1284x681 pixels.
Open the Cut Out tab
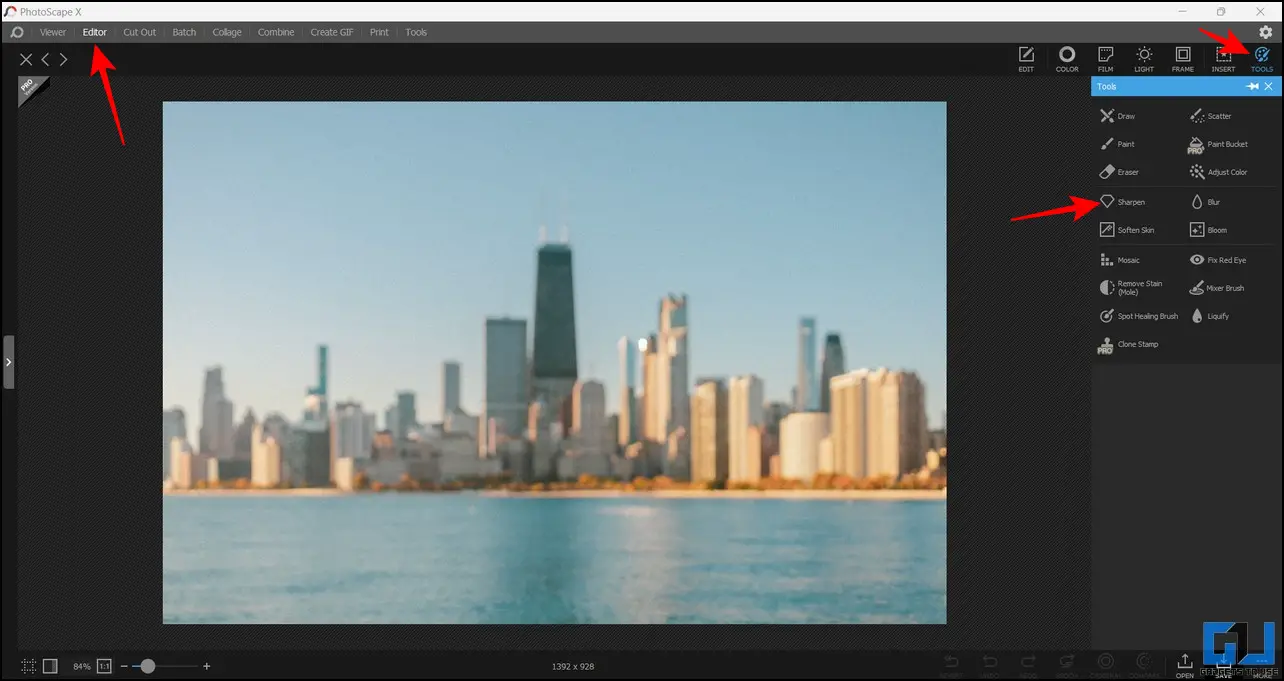click(x=140, y=32)
